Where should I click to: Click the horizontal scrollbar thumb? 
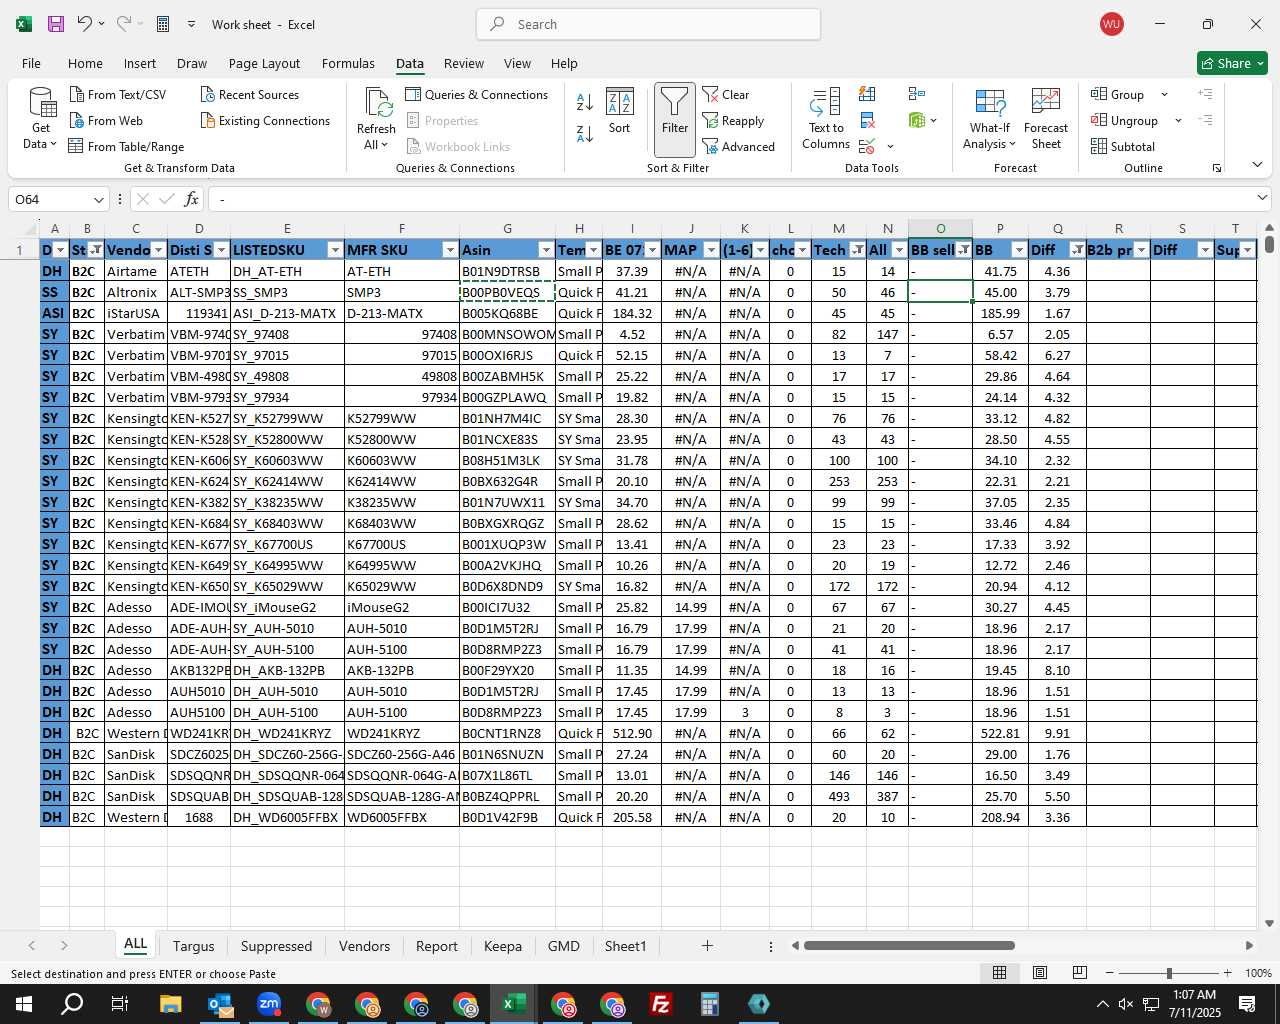[909, 945]
